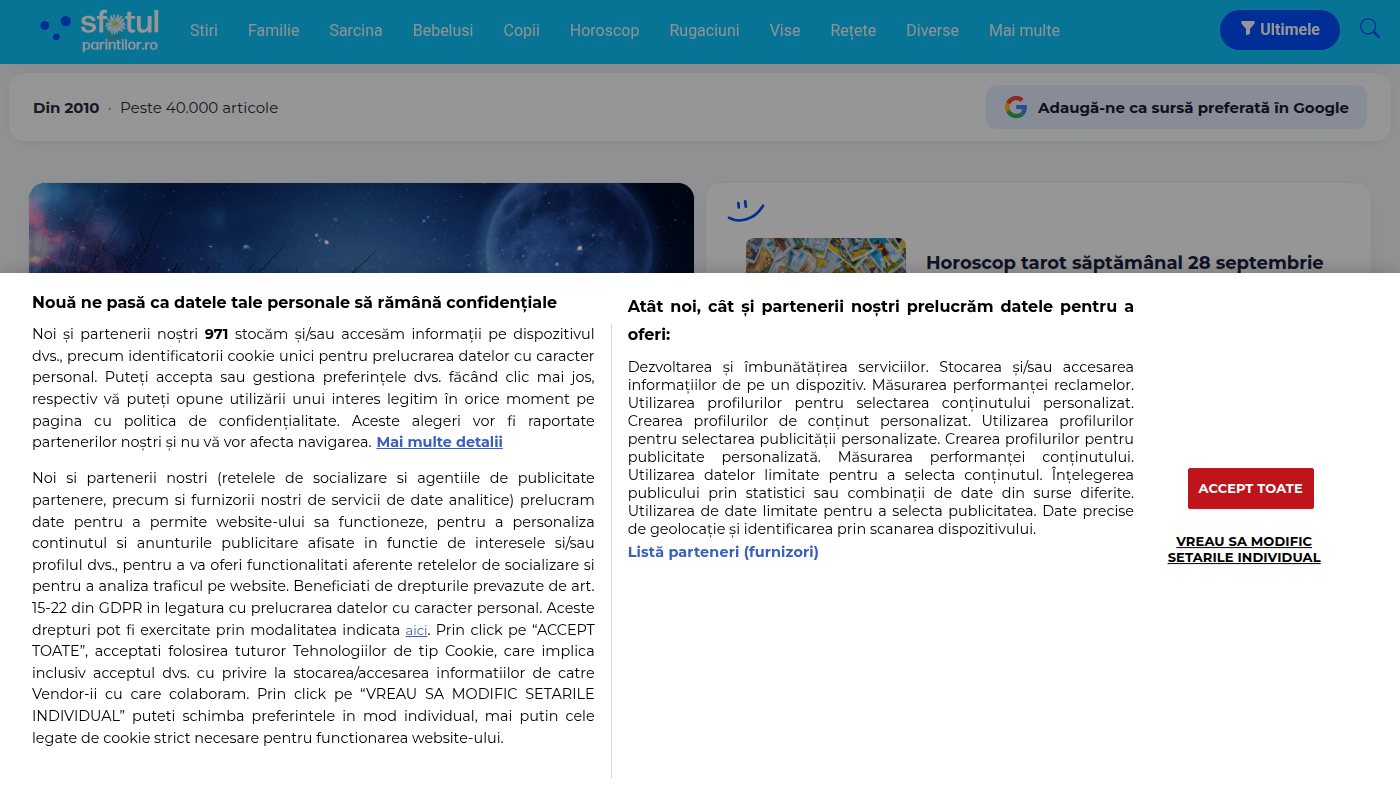
Task: Click the heading 'Atât noi, cât și partenerii noștri'
Action: click(x=881, y=319)
